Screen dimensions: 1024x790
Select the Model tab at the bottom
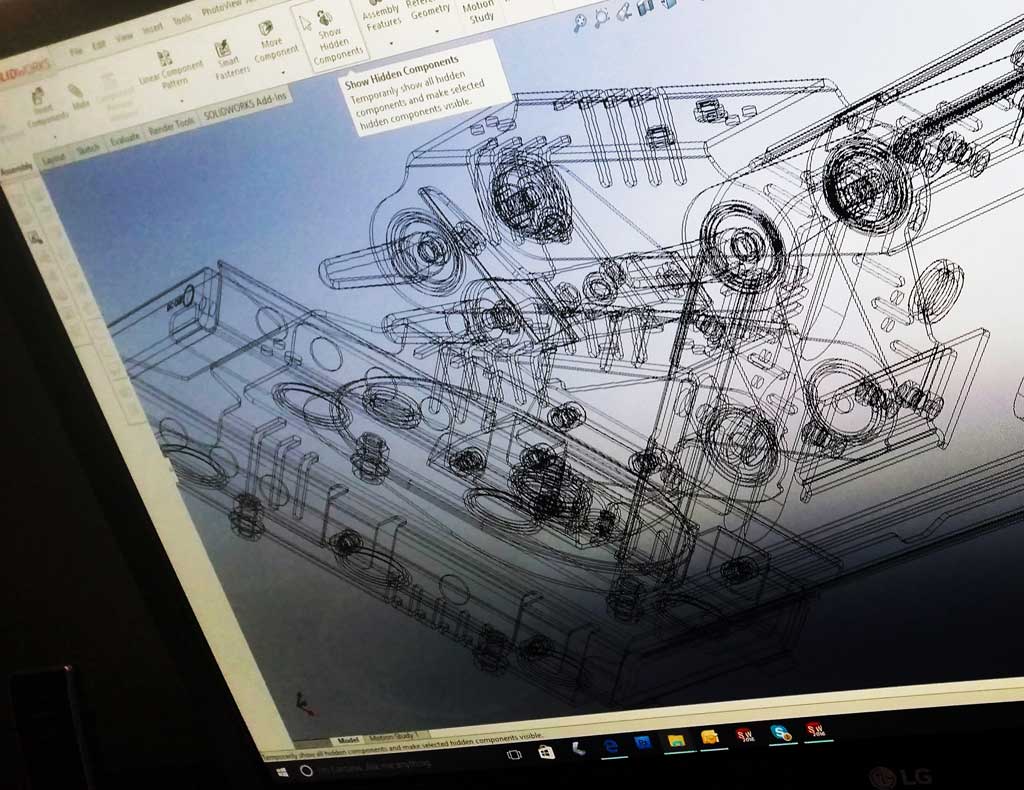347,740
